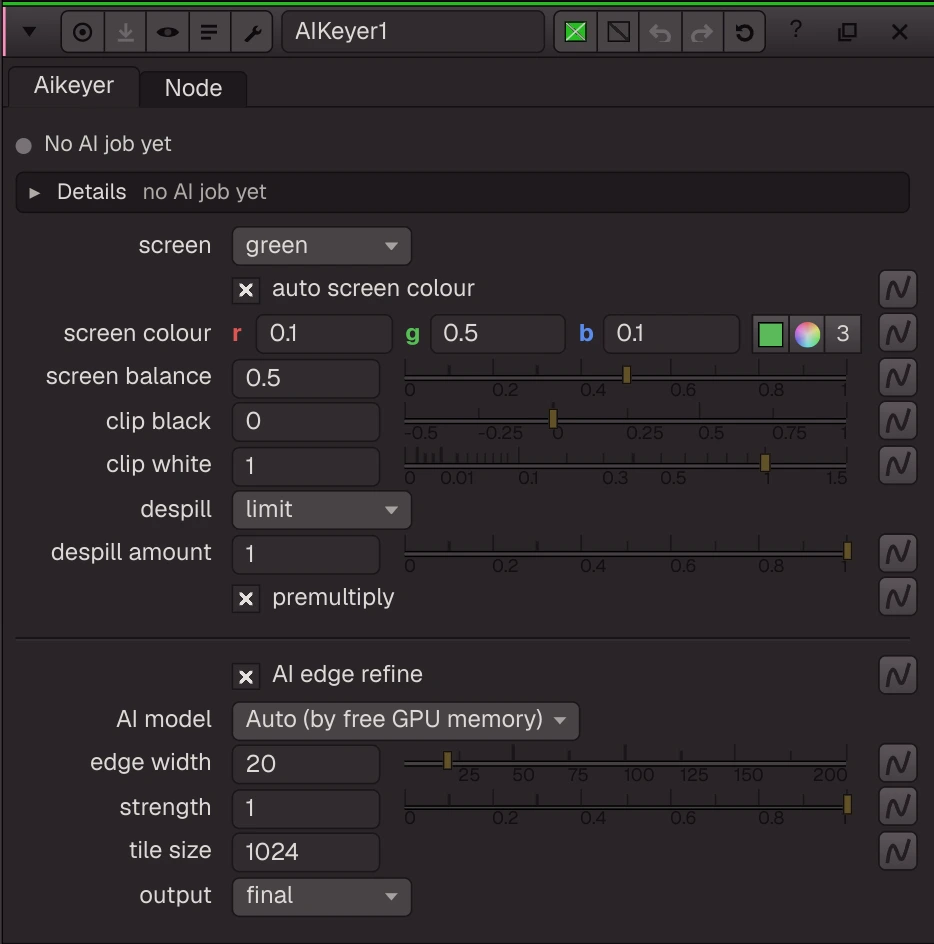The width and height of the screenshot is (934, 944).
Task: Click the screen colour r value field
Action: (324, 334)
